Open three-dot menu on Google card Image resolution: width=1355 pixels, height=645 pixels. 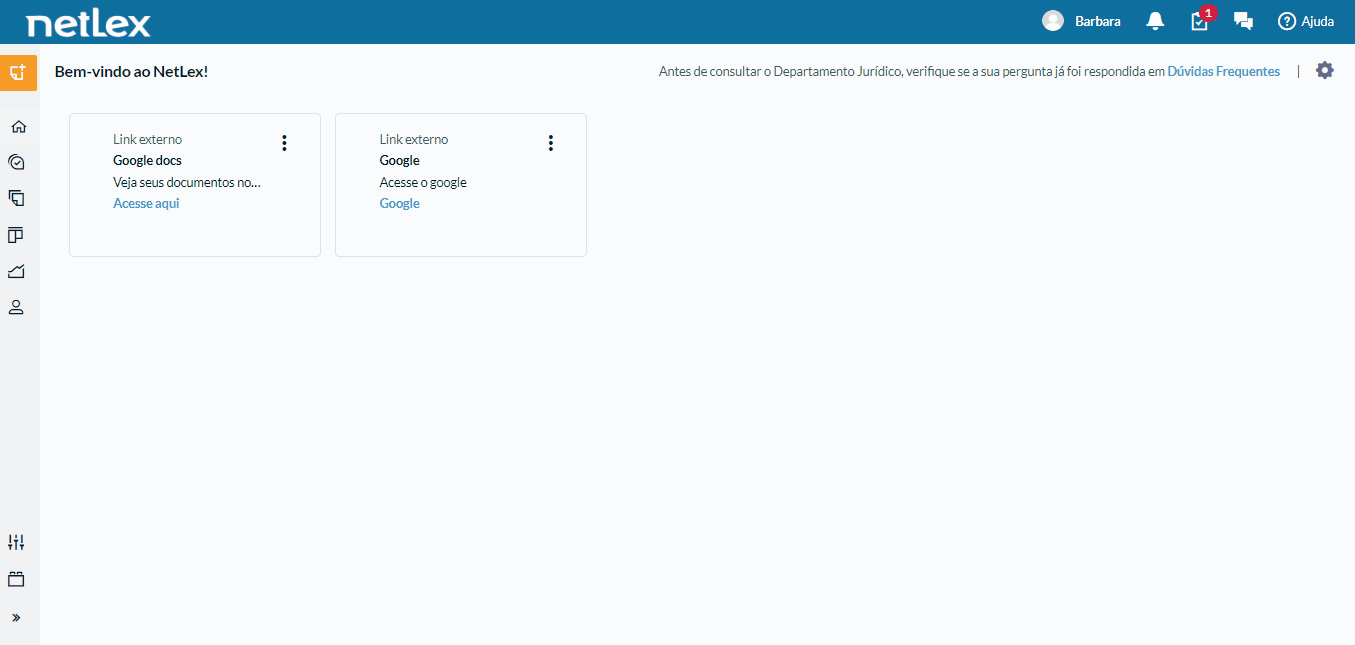(x=550, y=143)
